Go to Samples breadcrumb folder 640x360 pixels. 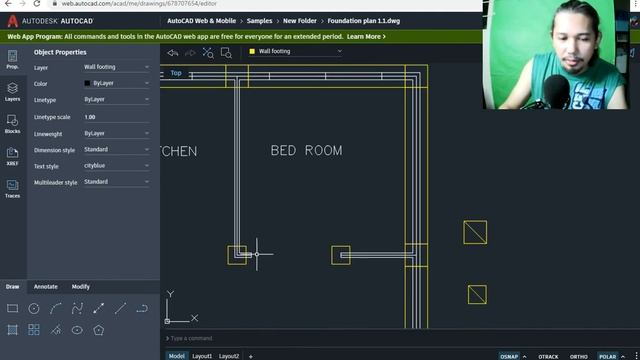[x=259, y=21]
